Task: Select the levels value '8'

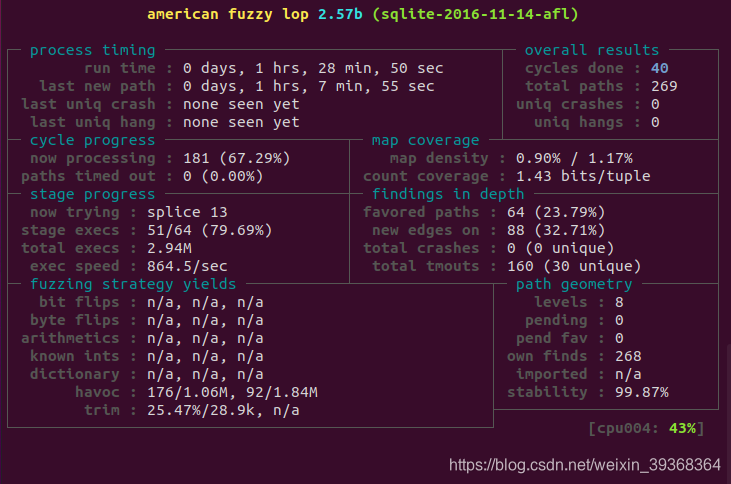Action: tap(619, 303)
